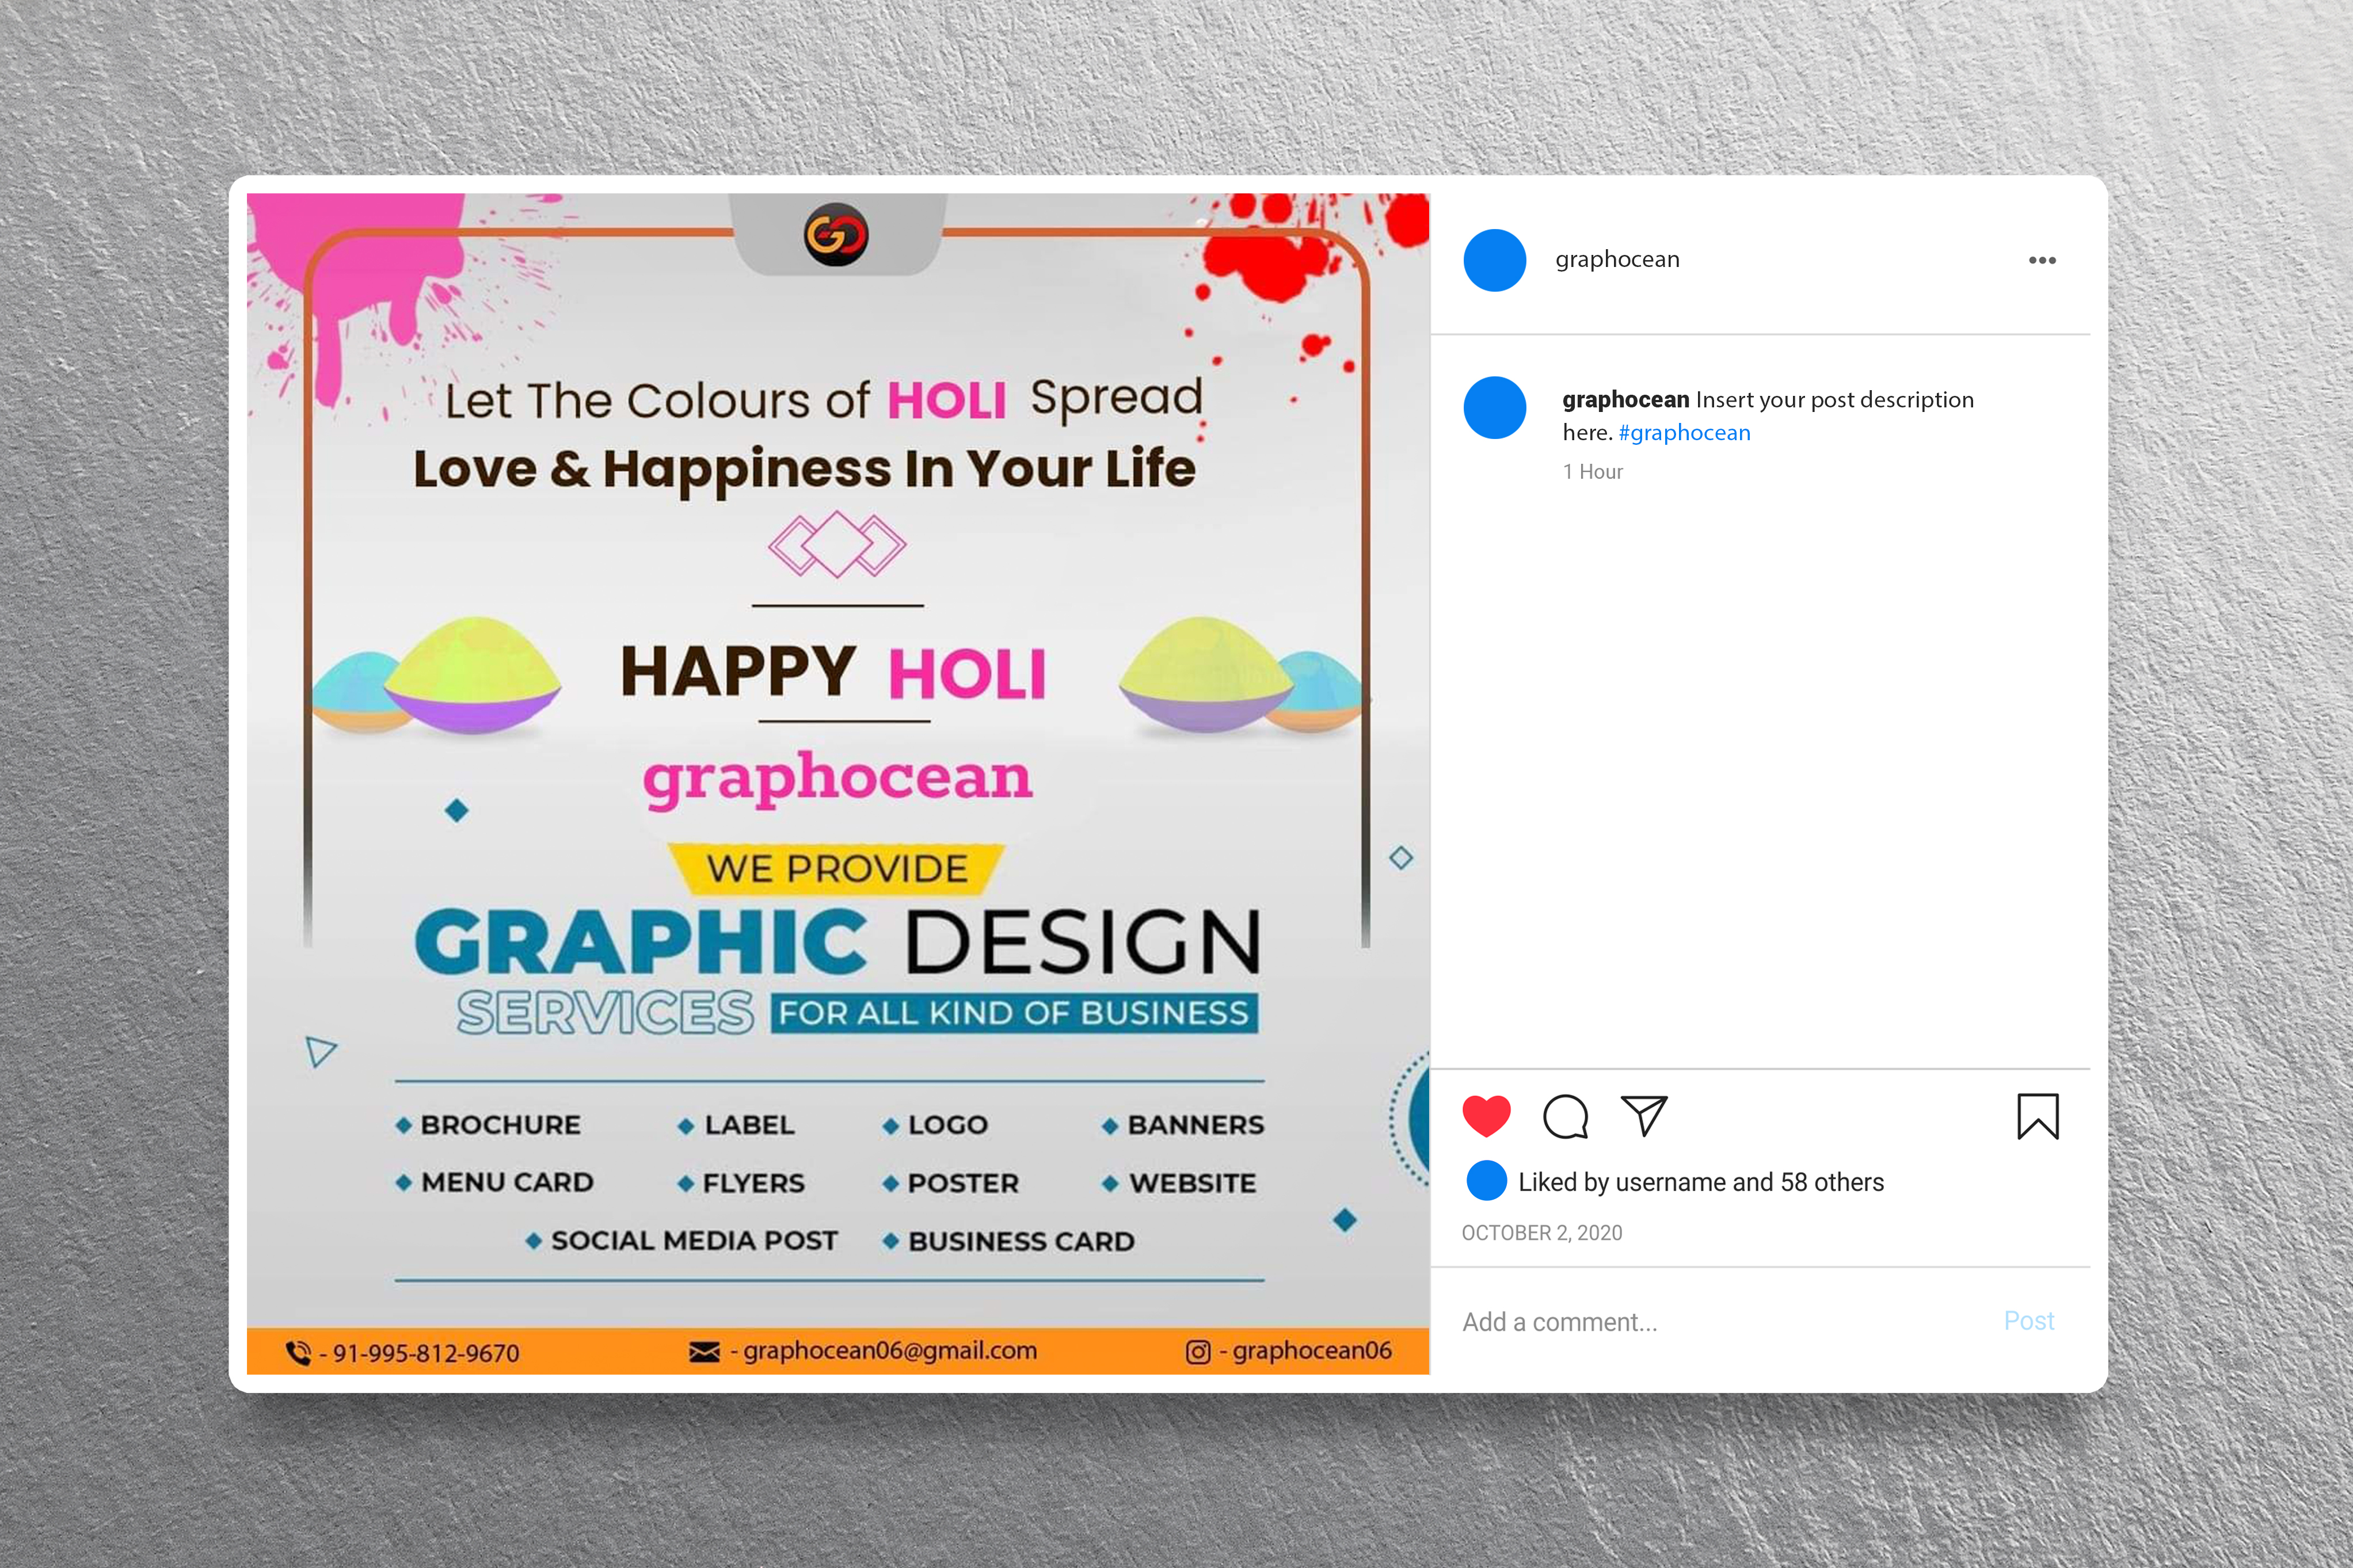Image resolution: width=2353 pixels, height=1568 pixels.
Task: Click Love & Happiness In Your Life text
Action: (x=804, y=469)
